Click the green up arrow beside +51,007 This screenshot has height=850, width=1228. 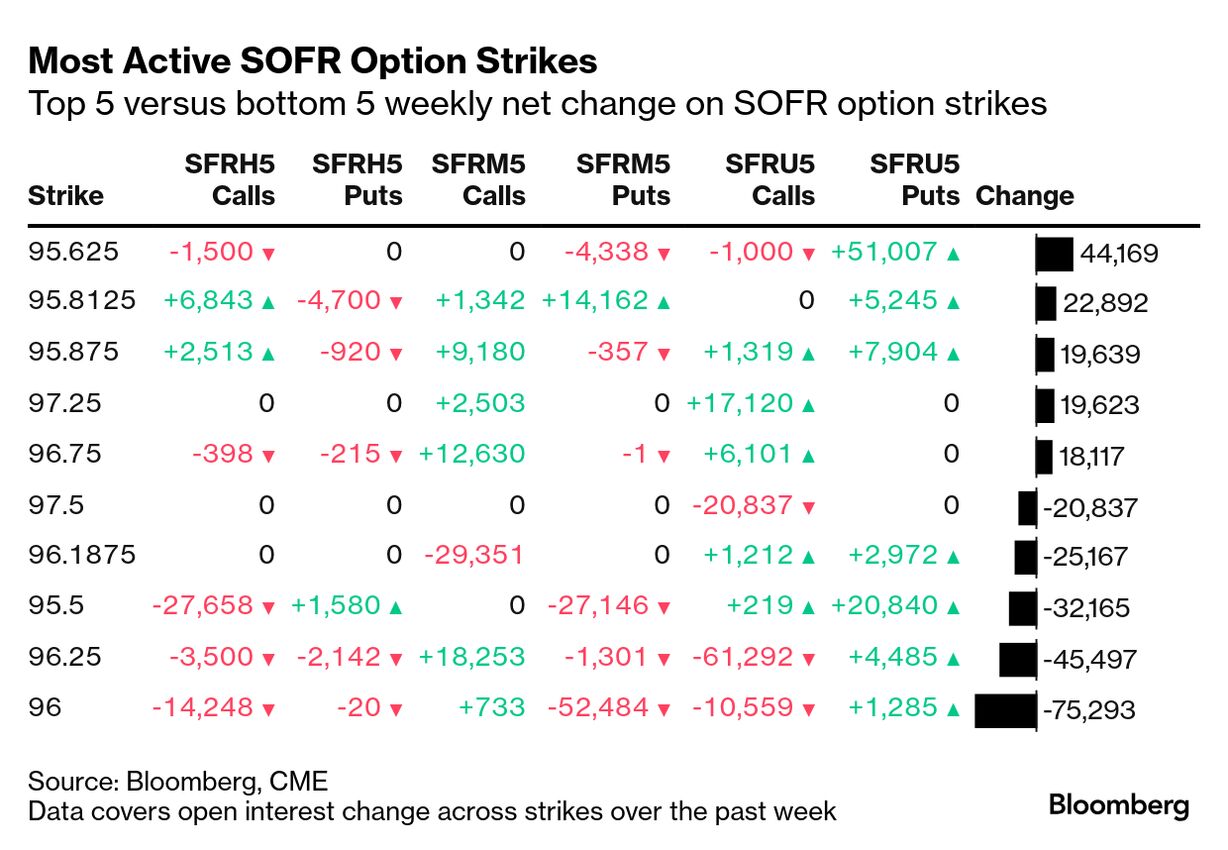[x=953, y=253]
